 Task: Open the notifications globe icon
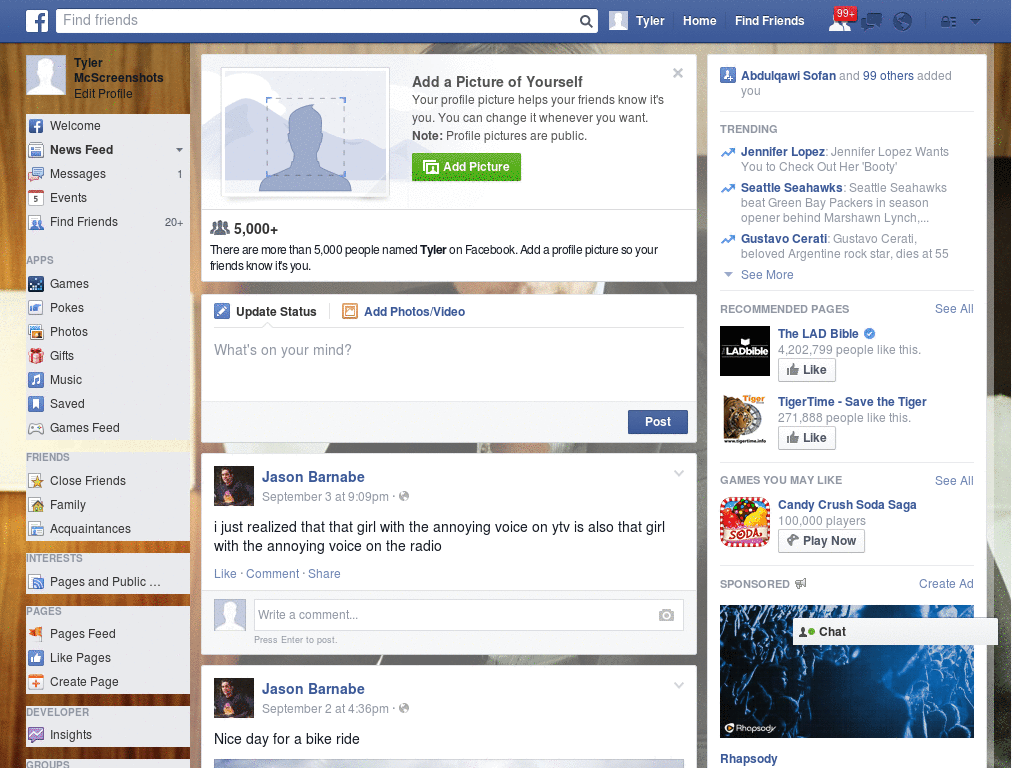[903, 22]
